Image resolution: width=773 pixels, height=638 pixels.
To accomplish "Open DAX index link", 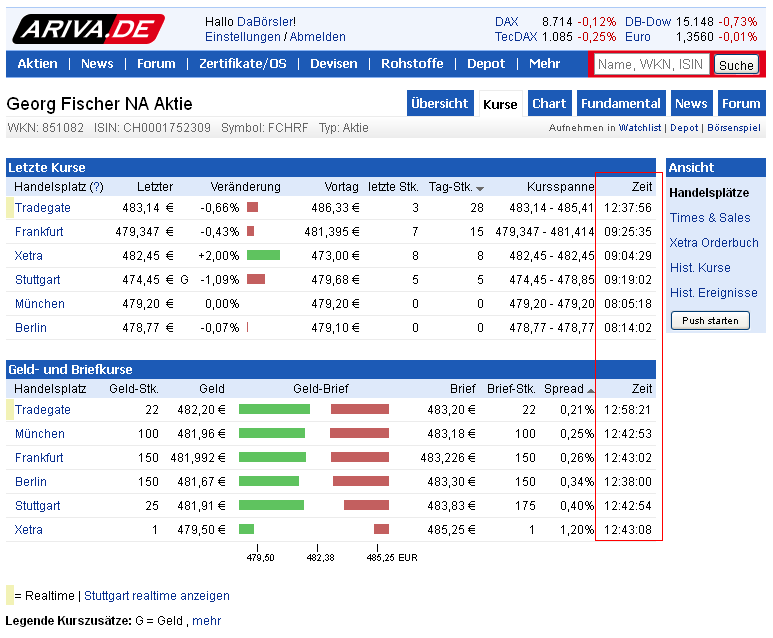I will click(507, 22).
